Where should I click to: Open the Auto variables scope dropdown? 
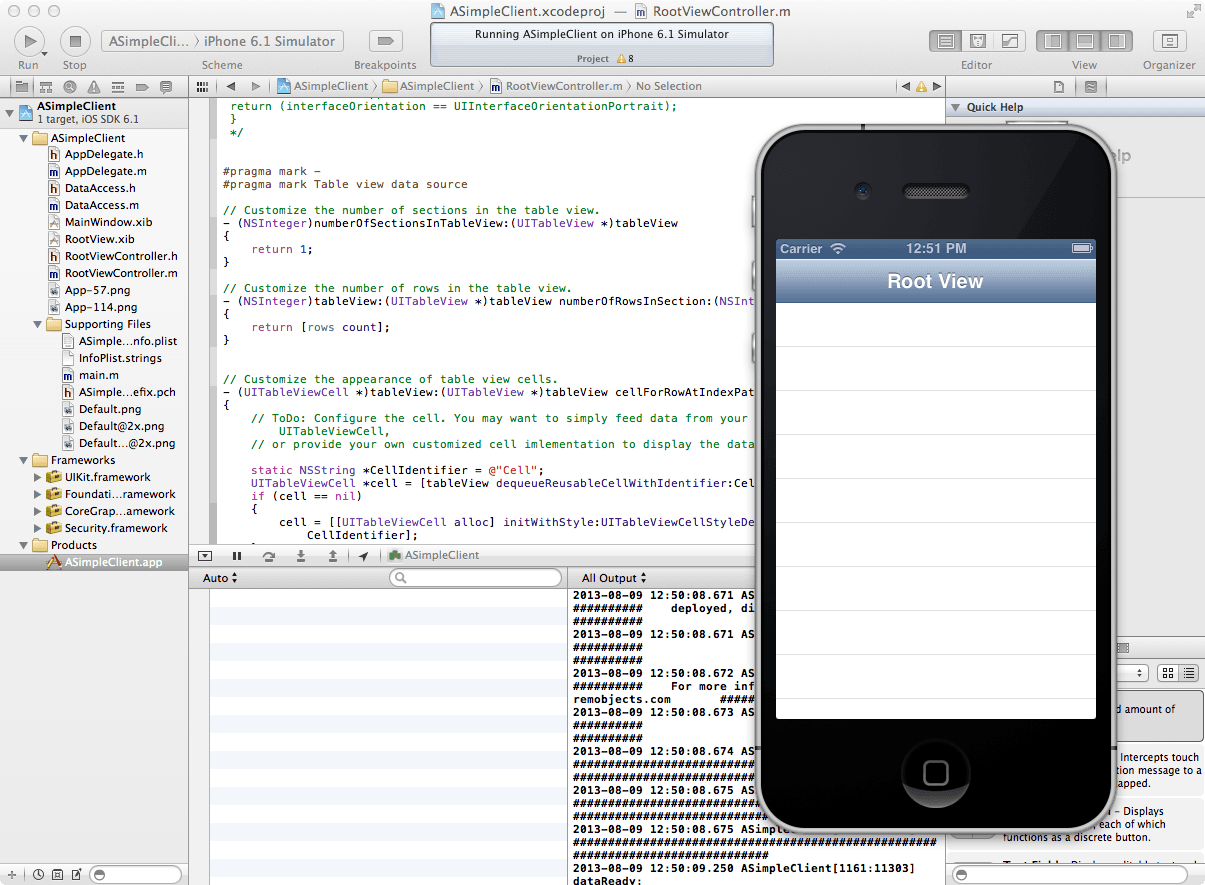[x=220, y=578]
